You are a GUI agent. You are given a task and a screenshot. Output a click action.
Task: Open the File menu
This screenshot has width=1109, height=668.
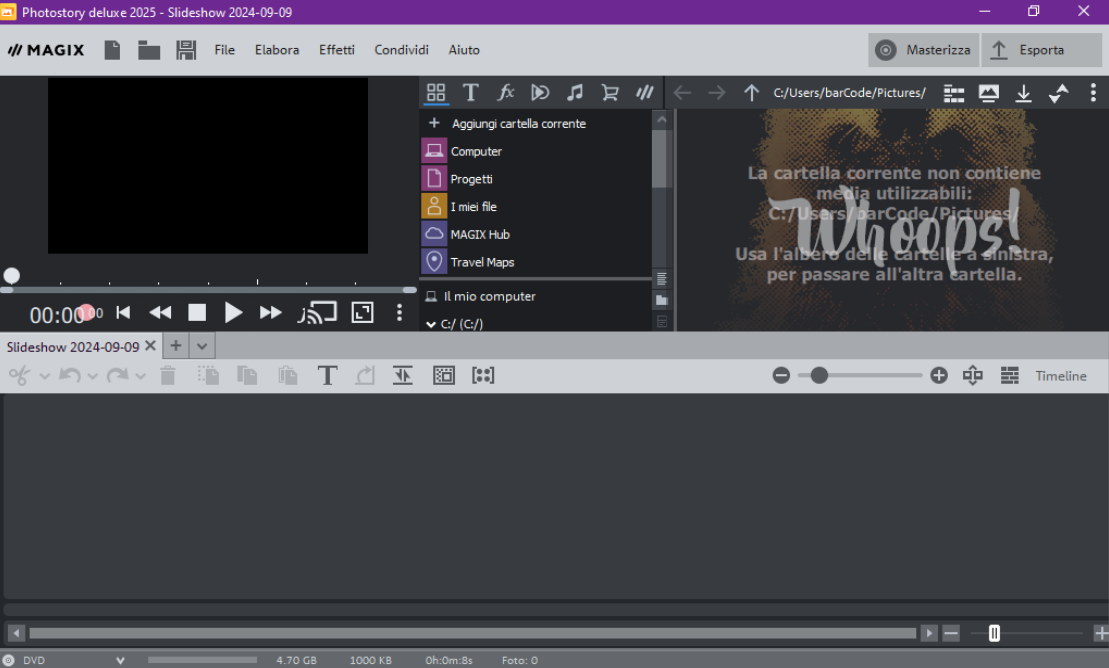(x=224, y=50)
